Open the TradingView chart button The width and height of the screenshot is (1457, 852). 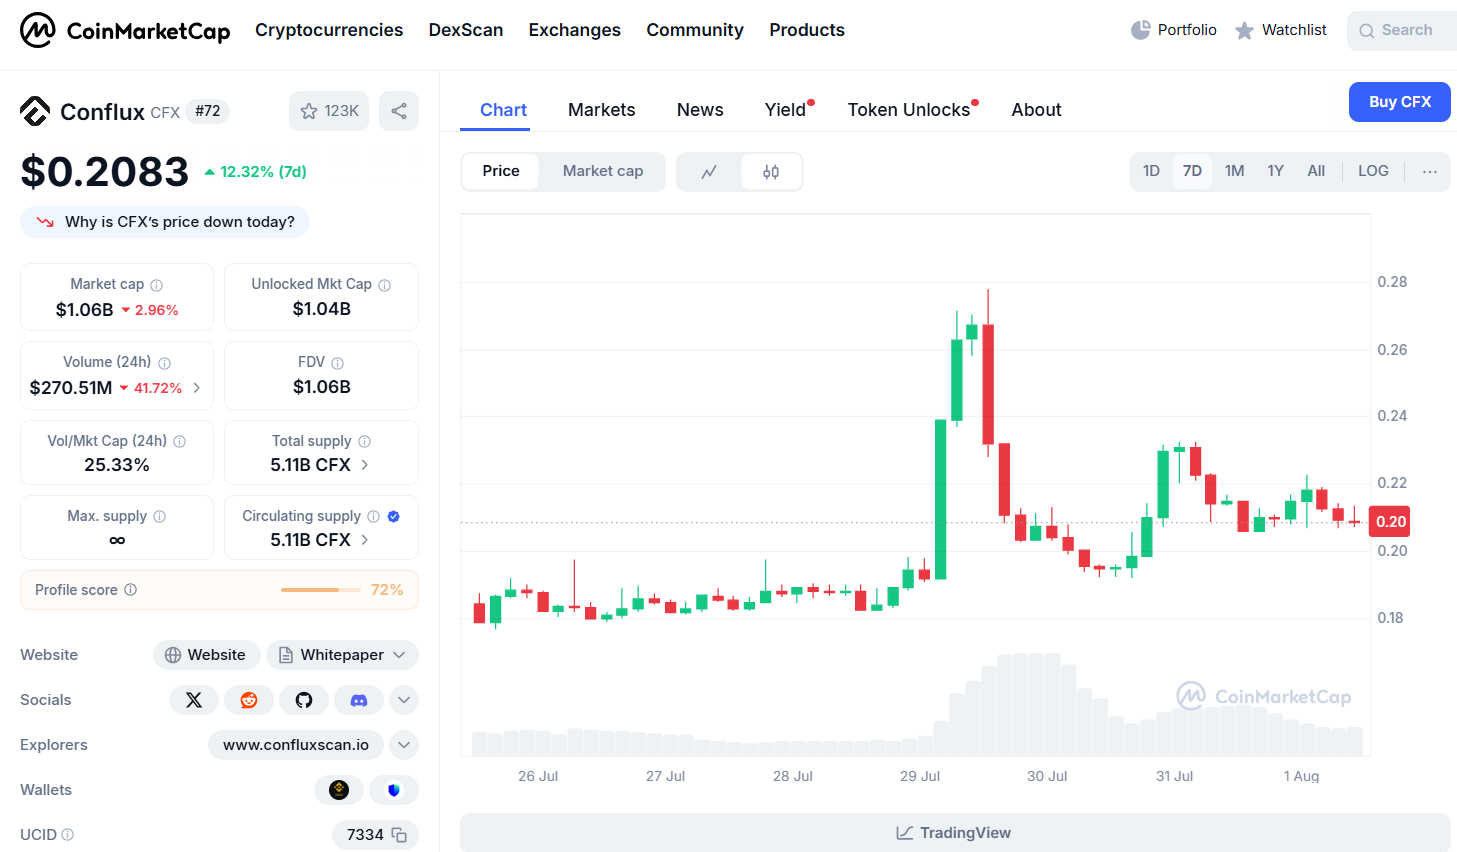[955, 833]
